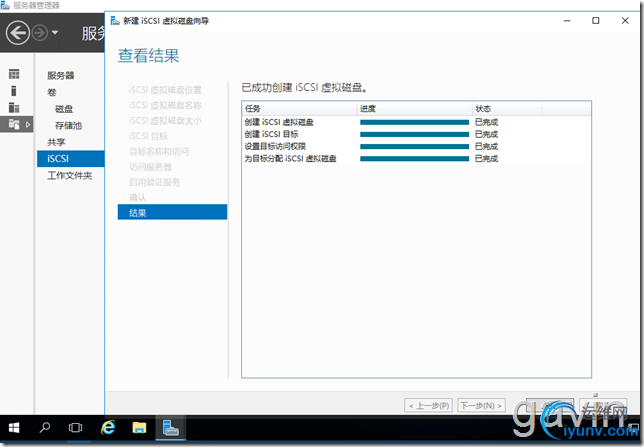
Task: Open Task View on the taskbar
Action: pos(75,428)
